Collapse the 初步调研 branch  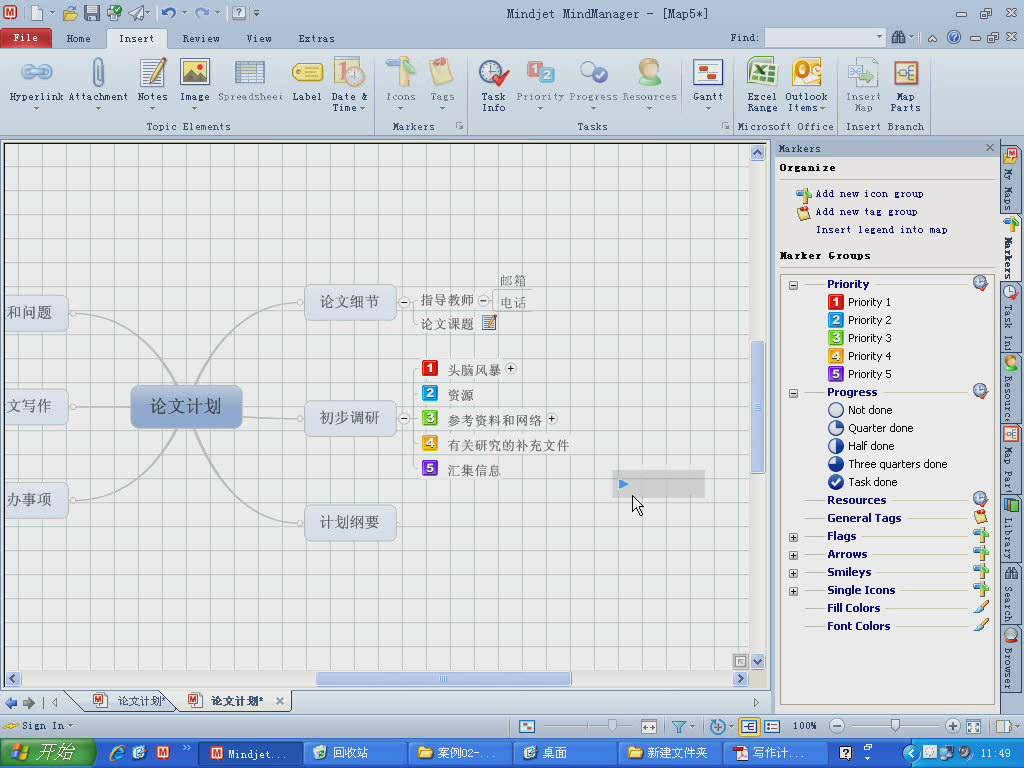pos(404,419)
